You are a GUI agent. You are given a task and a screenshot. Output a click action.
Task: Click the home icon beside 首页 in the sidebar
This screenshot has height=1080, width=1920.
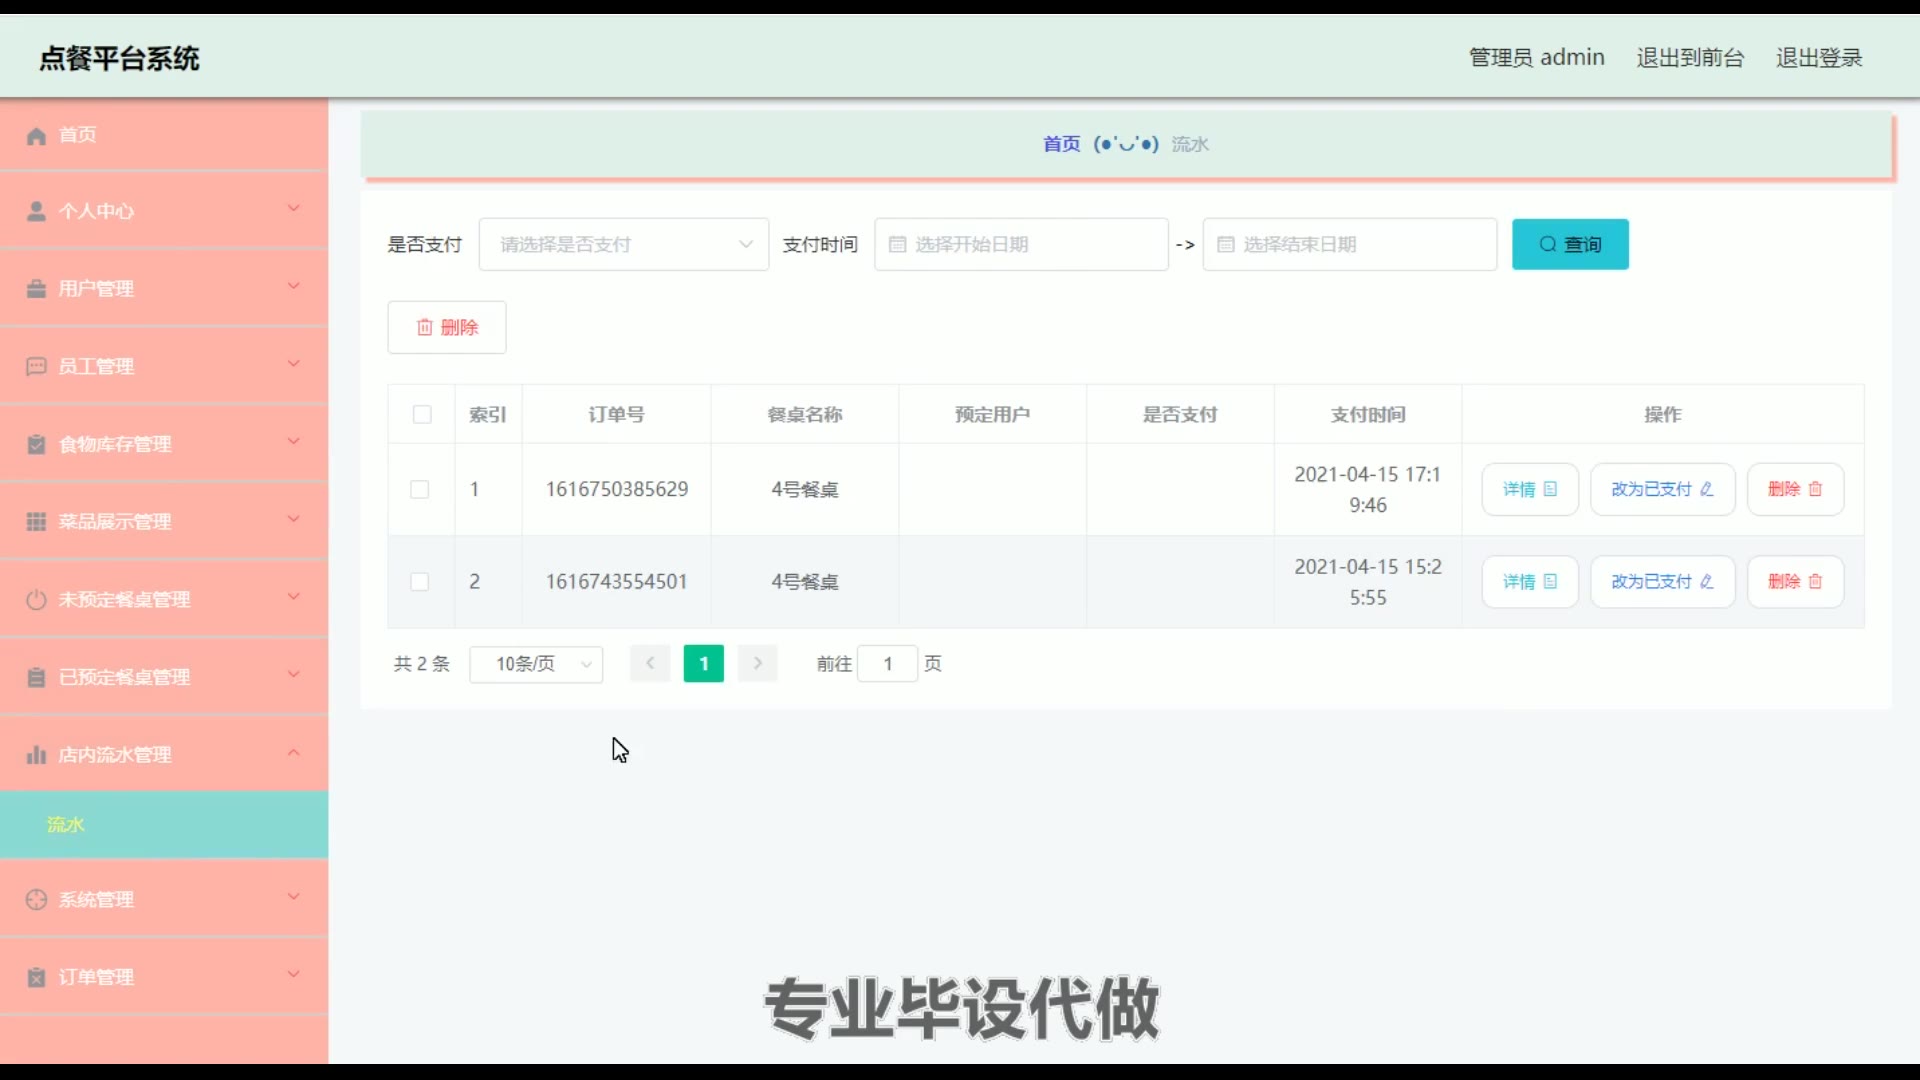(x=36, y=135)
